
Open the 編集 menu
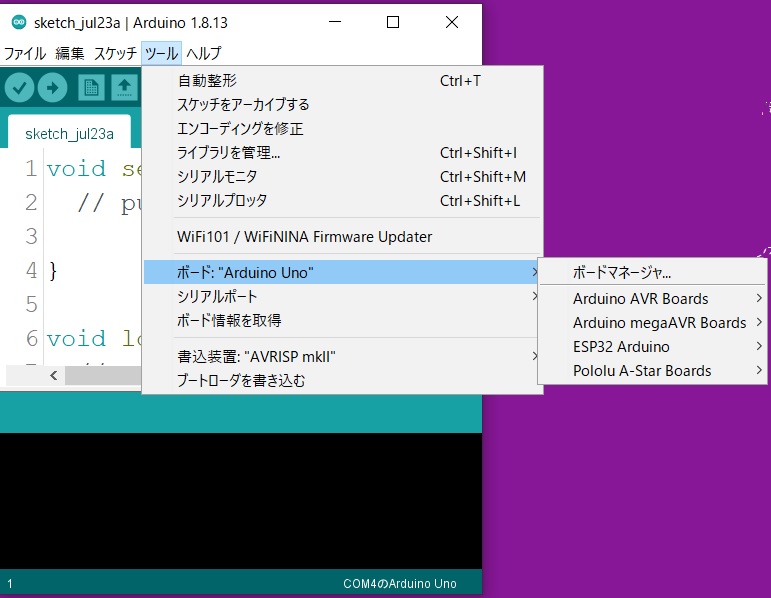[69, 53]
